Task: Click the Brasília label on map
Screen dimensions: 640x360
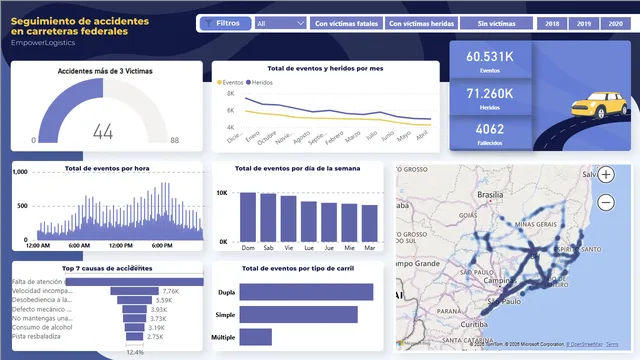Action: 490,195
